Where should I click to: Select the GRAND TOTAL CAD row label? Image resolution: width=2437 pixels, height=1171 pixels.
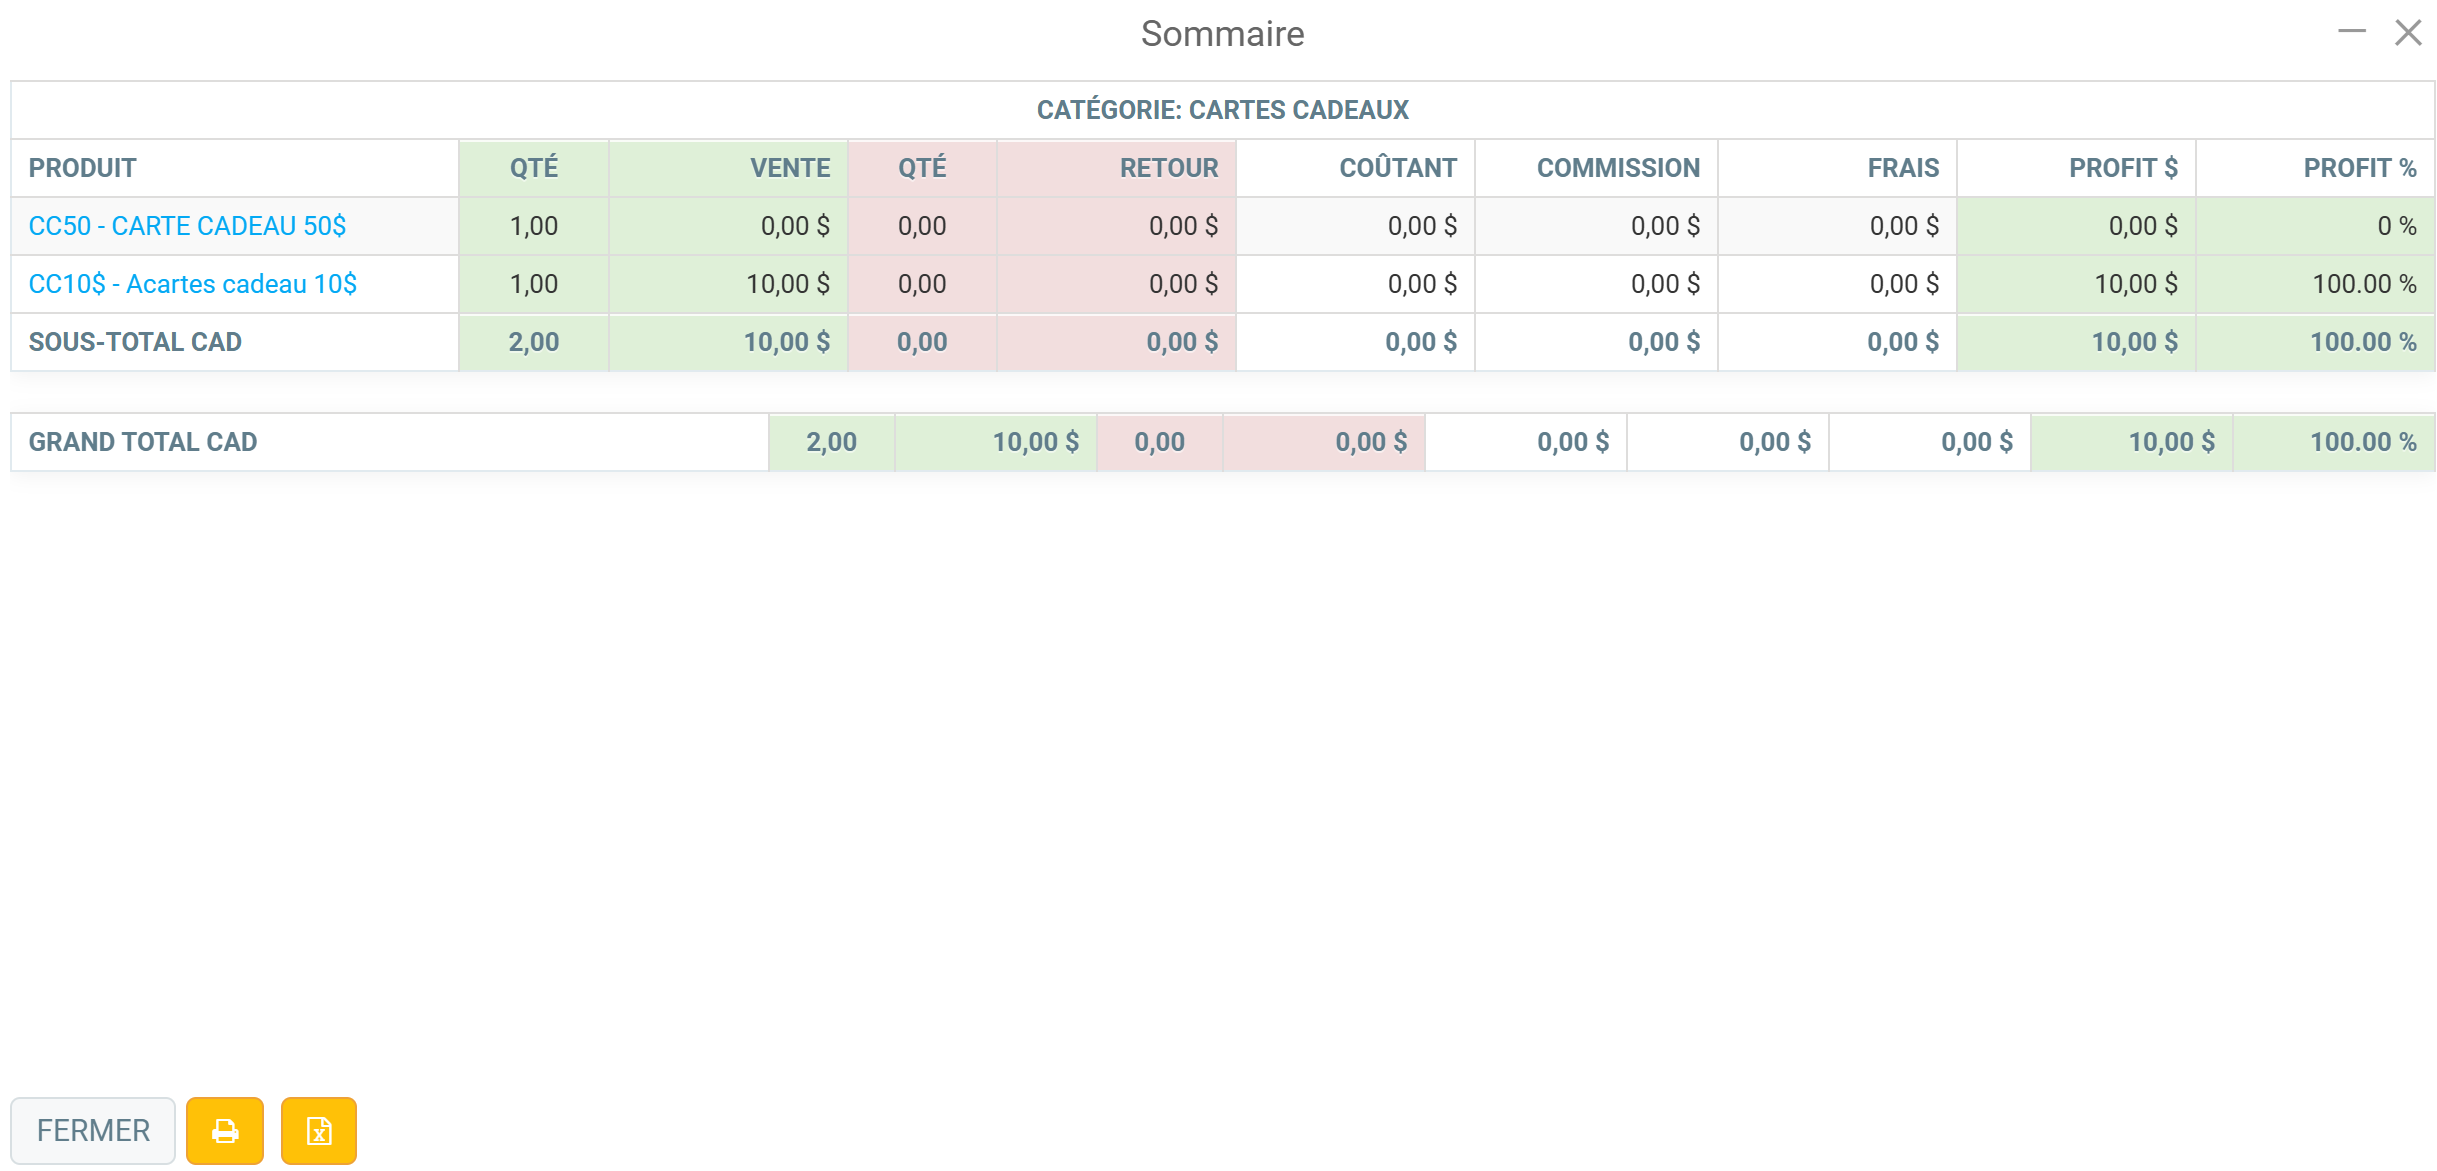coord(143,442)
